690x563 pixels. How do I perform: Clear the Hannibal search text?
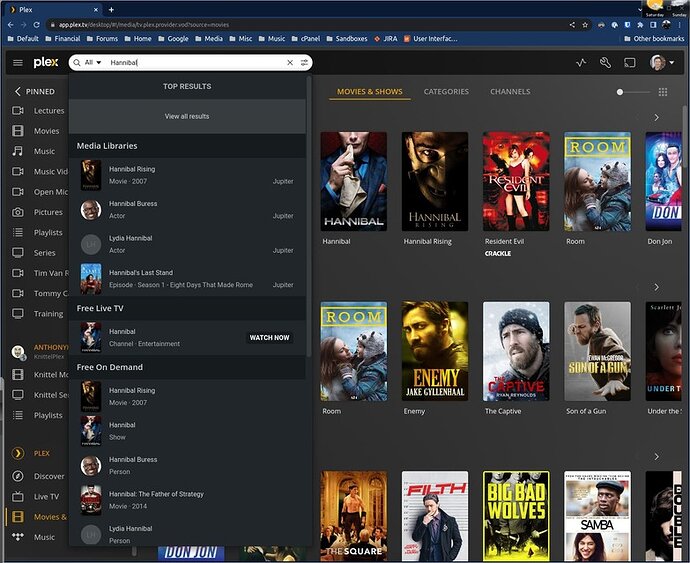tap(290, 63)
